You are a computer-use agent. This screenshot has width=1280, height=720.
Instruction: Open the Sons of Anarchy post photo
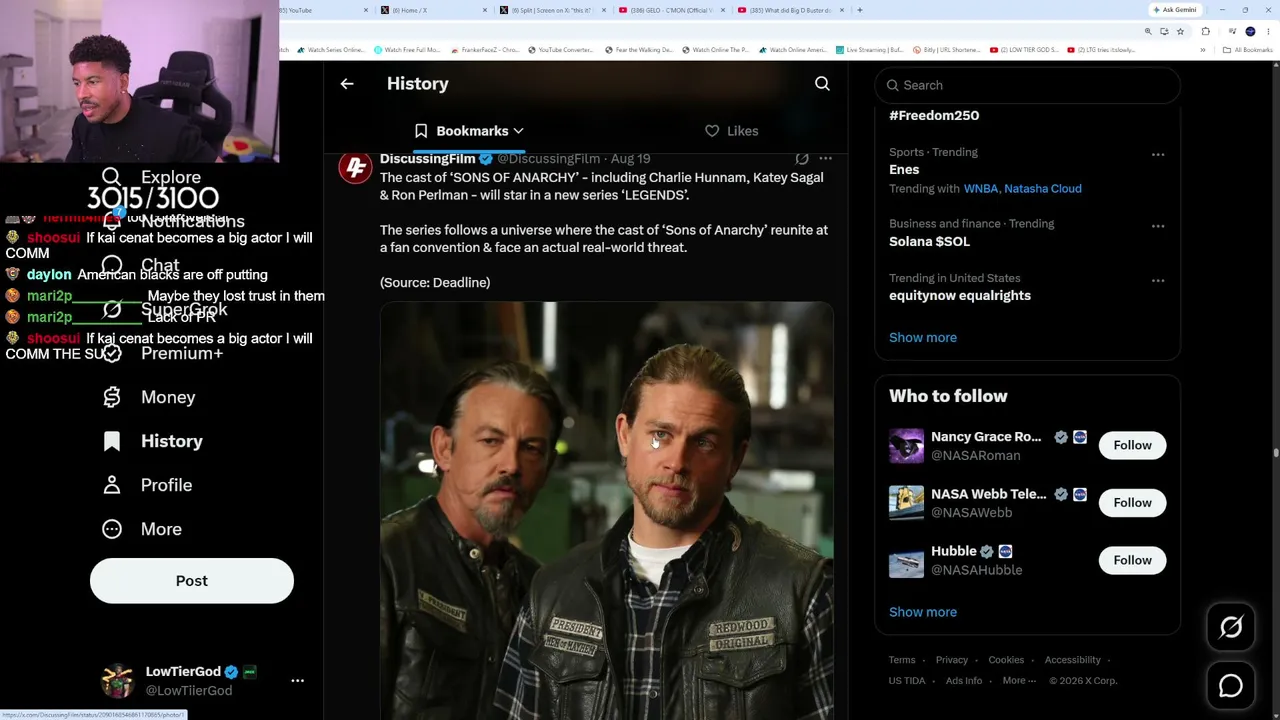tap(607, 510)
